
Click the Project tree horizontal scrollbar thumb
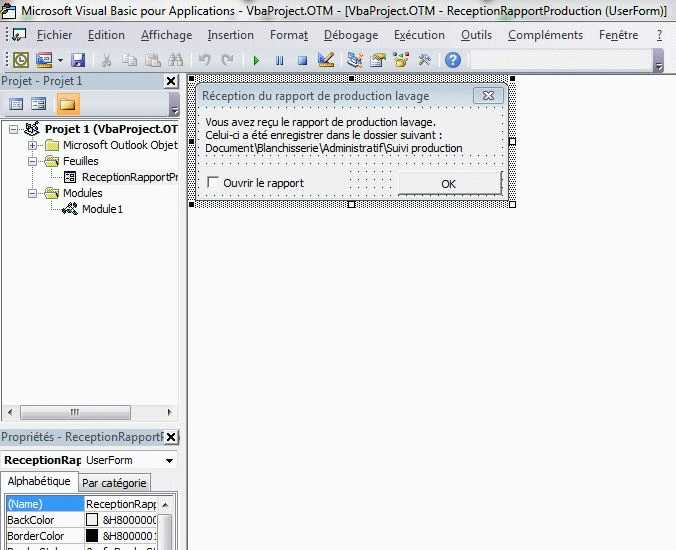point(75,412)
